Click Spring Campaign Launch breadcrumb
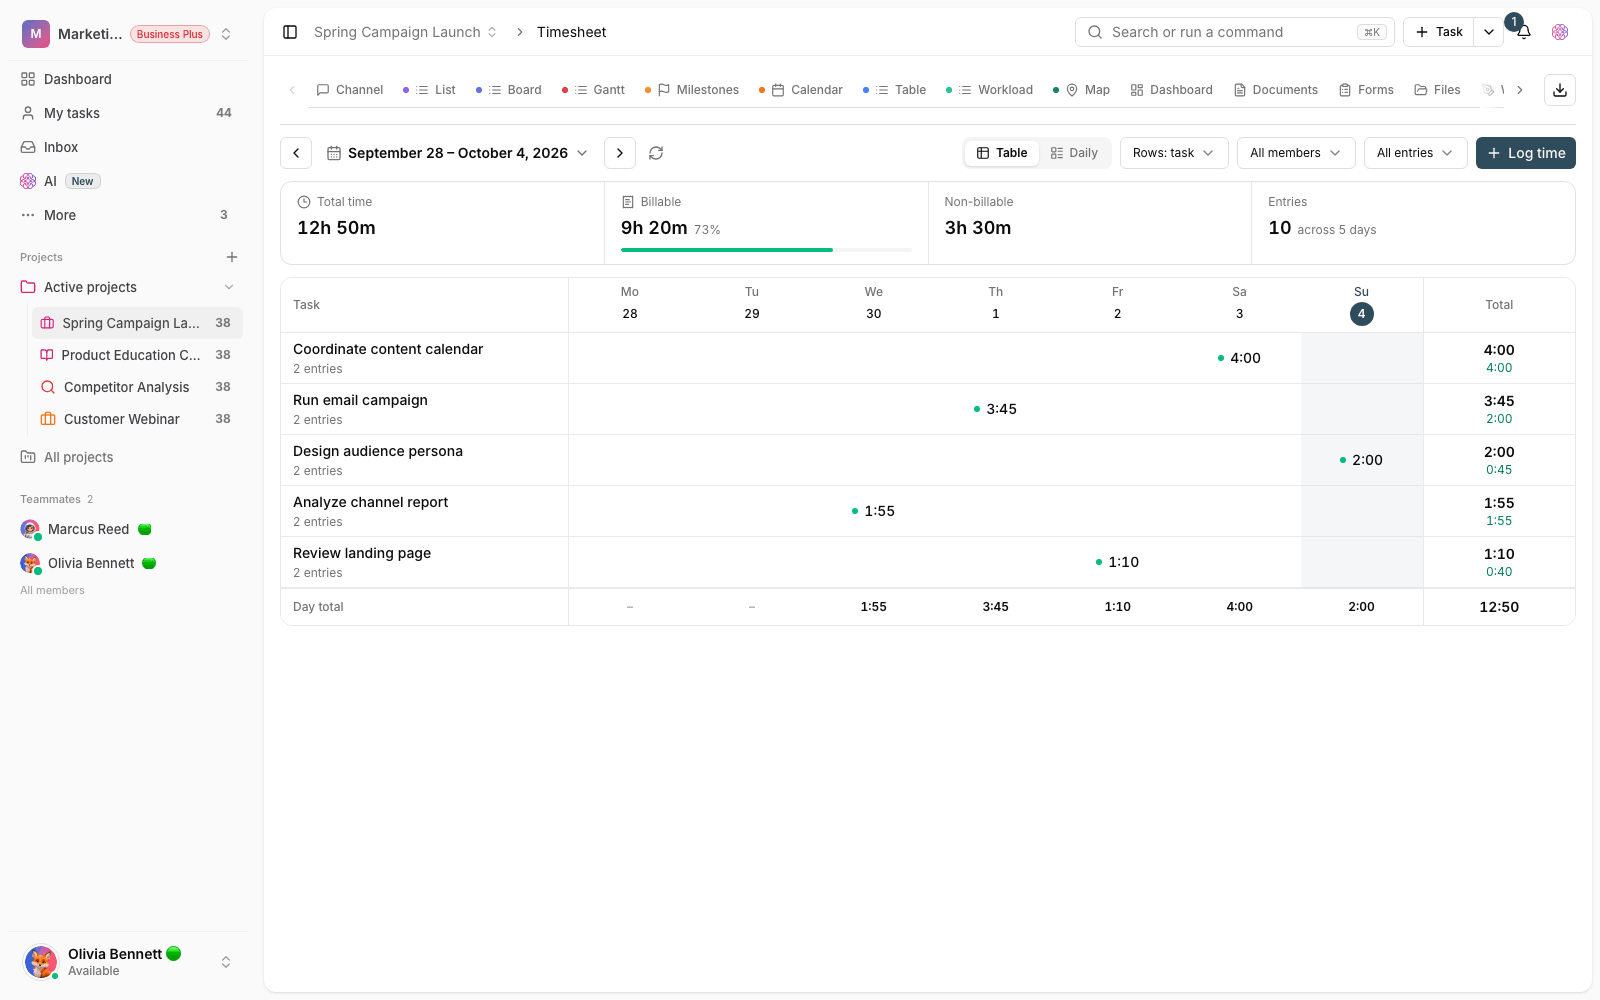Image resolution: width=1600 pixels, height=1000 pixels. 405,32
